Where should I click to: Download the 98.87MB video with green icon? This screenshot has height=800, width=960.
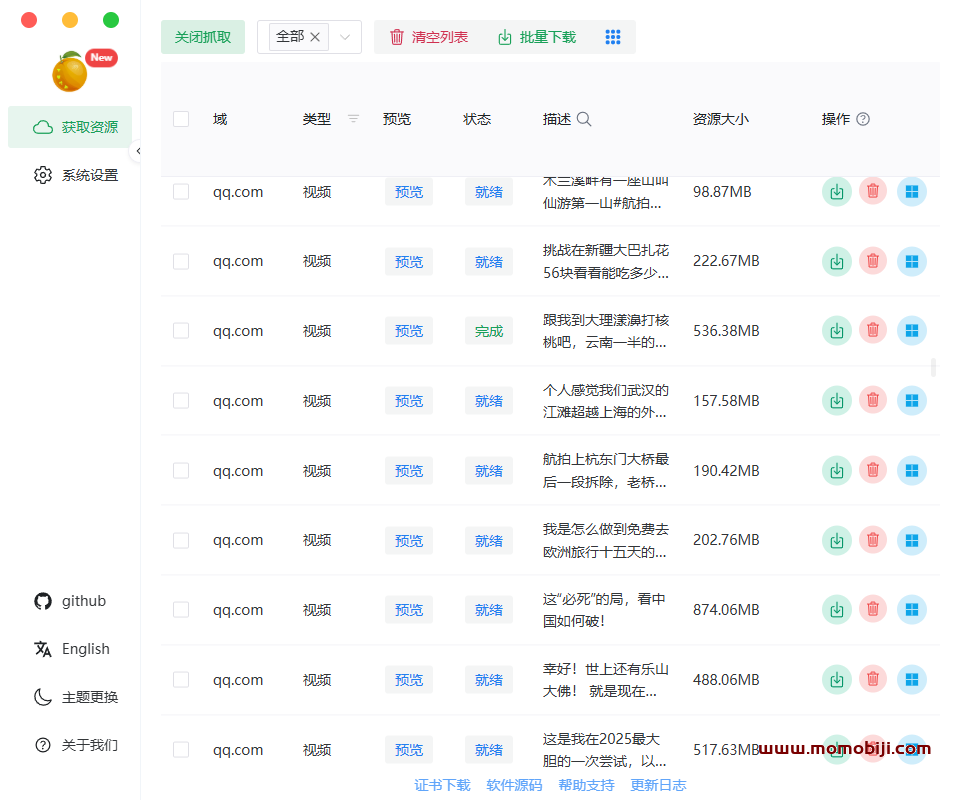point(837,191)
